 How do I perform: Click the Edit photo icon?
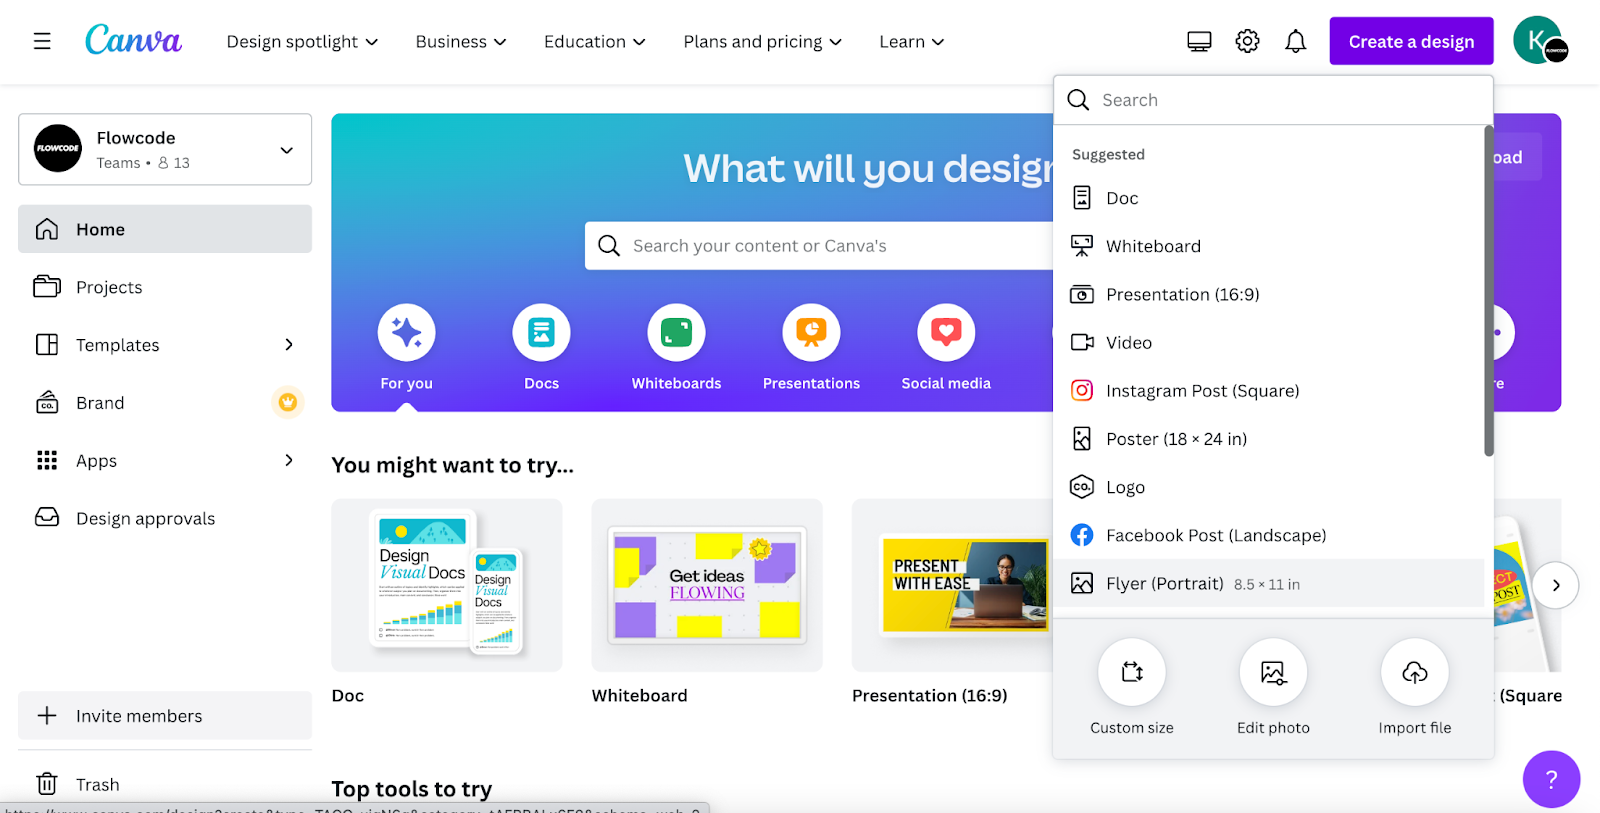tap(1273, 672)
